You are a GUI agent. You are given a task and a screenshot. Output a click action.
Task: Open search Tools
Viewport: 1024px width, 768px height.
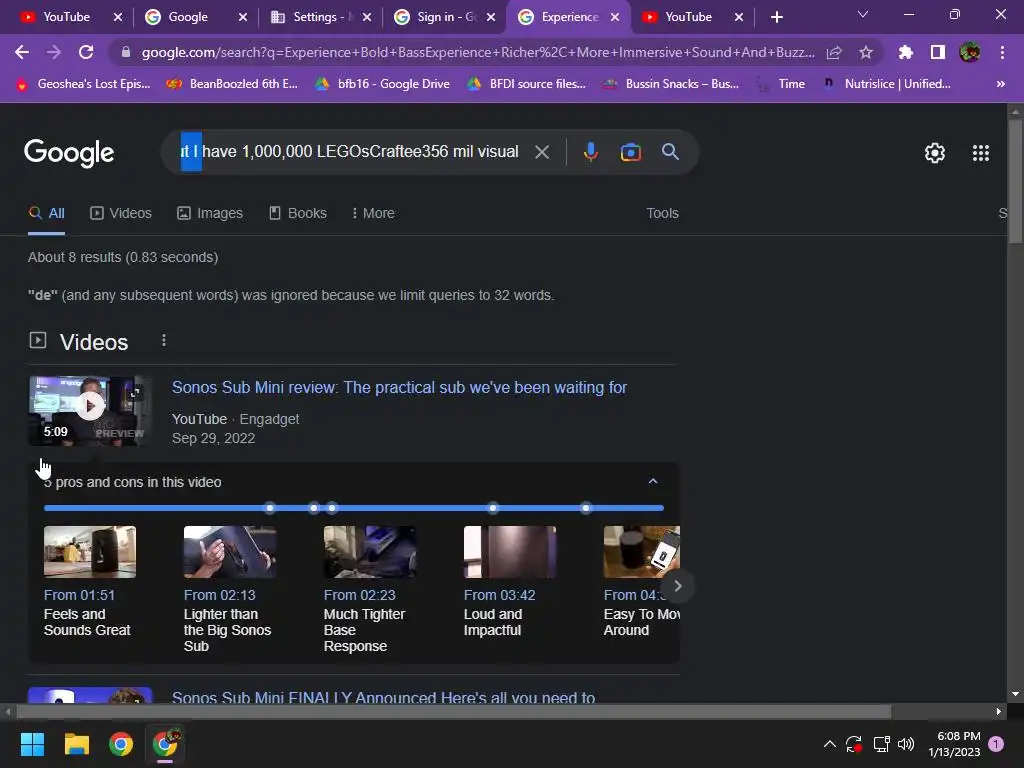point(662,214)
